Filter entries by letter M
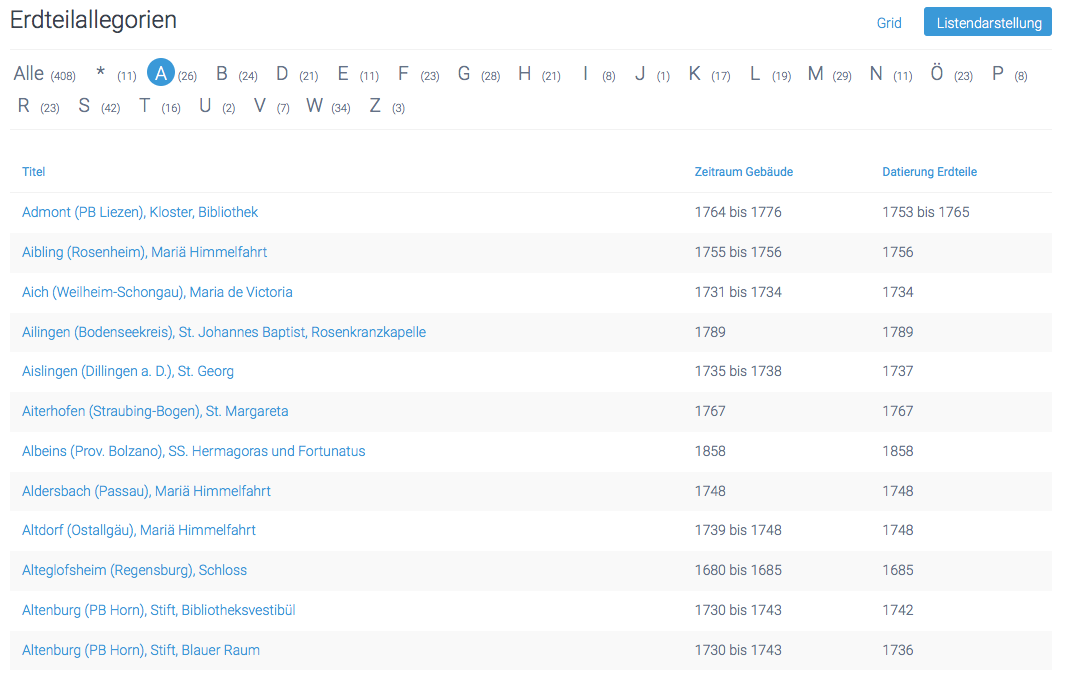The image size is (1072, 678). tap(815, 74)
